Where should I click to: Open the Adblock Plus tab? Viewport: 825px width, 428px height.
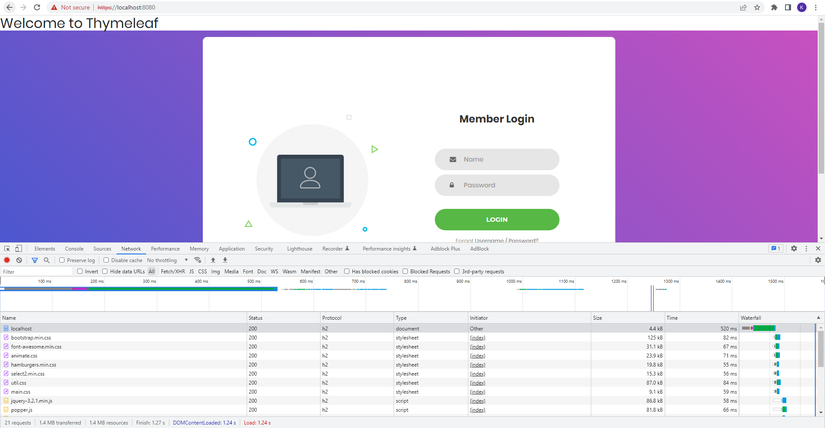pyautogui.click(x=445, y=248)
